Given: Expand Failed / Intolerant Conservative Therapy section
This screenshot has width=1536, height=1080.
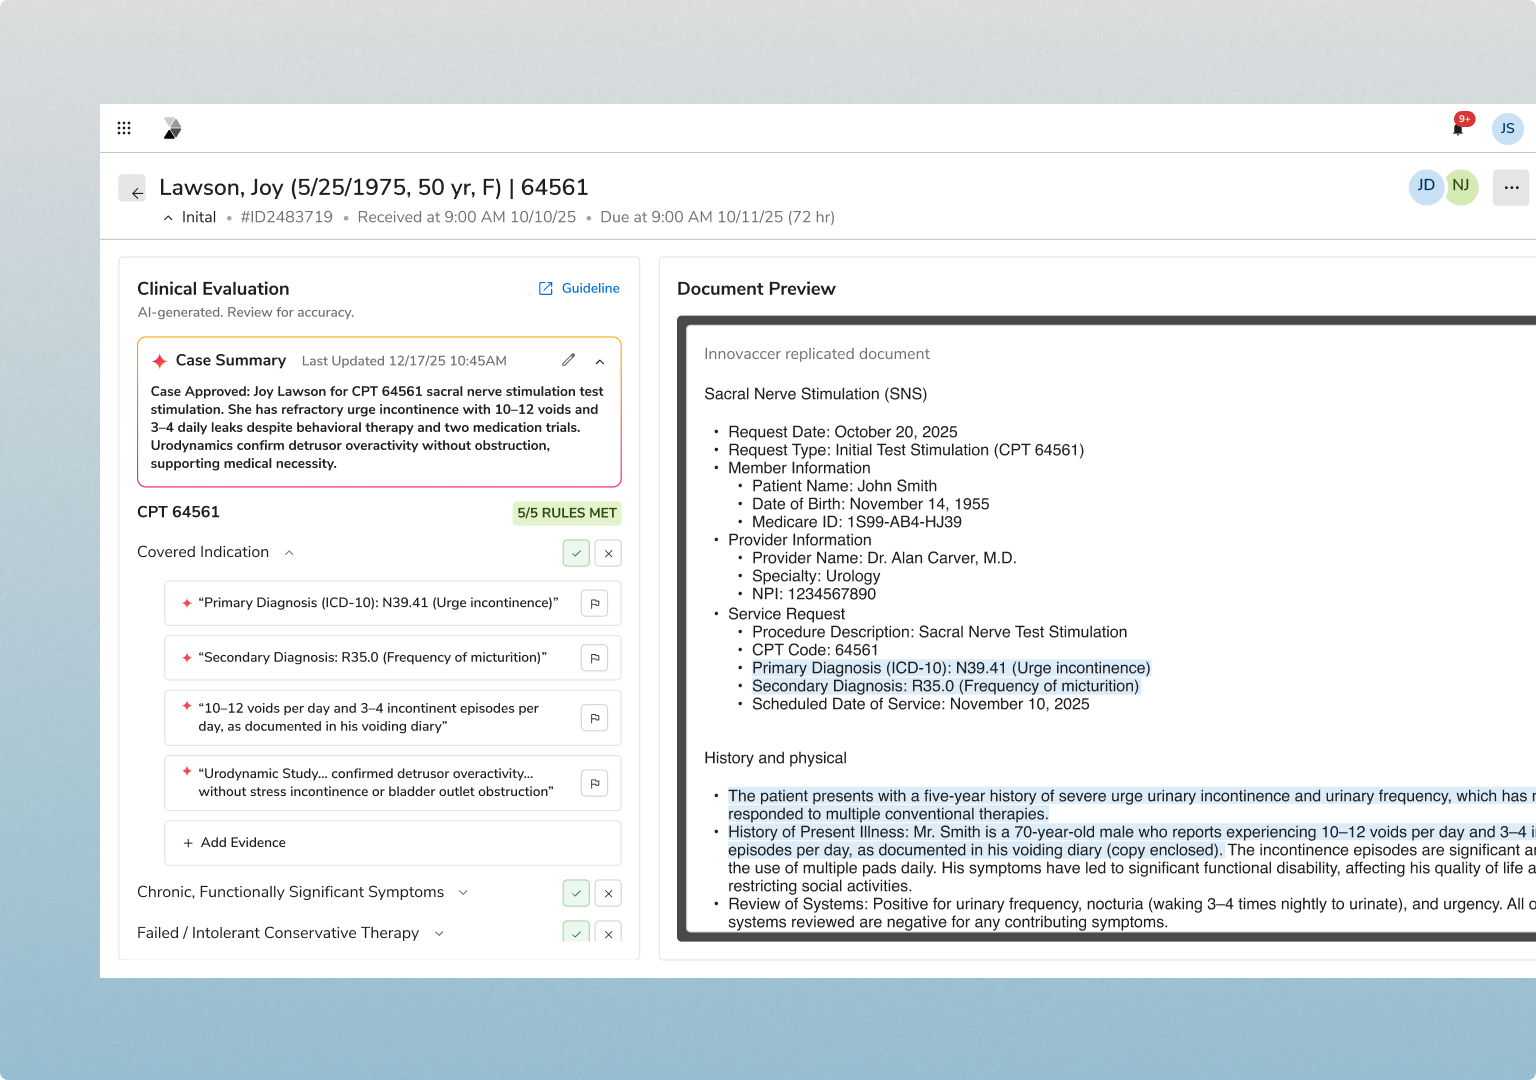Looking at the screenshot, I should (439, 933).
